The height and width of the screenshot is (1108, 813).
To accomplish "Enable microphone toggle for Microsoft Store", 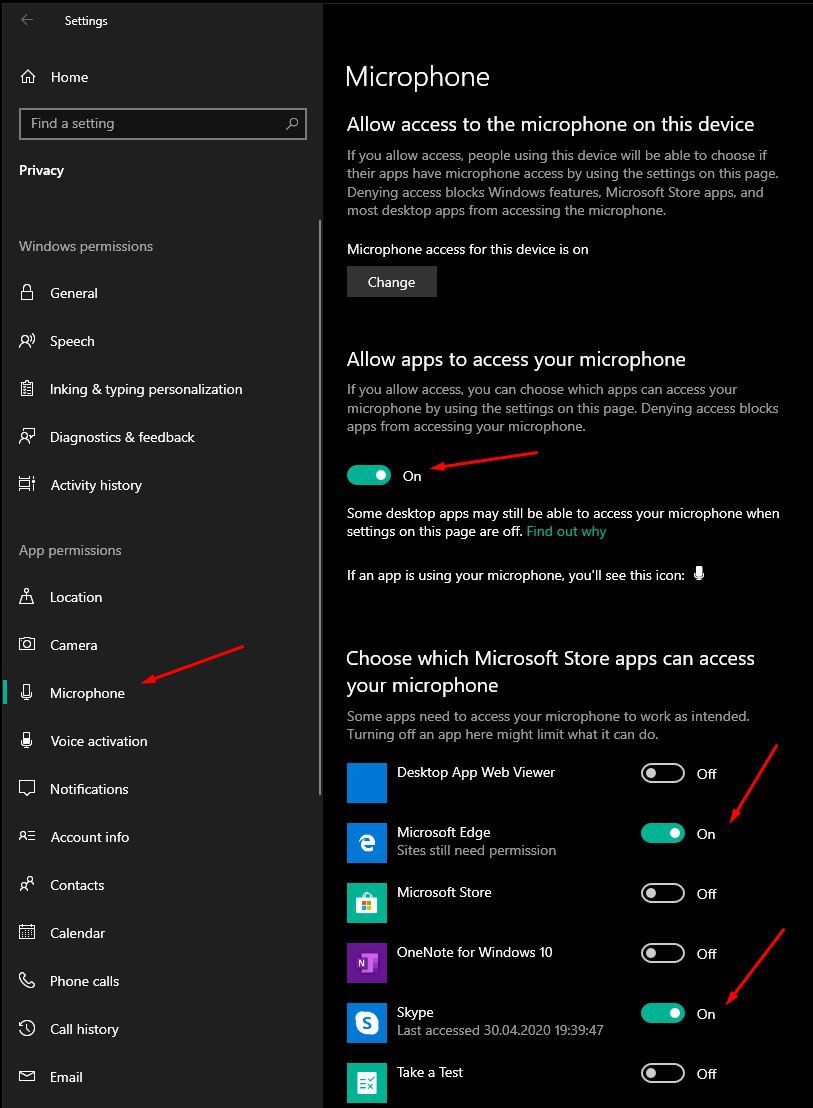I will [x=663, y=893].
